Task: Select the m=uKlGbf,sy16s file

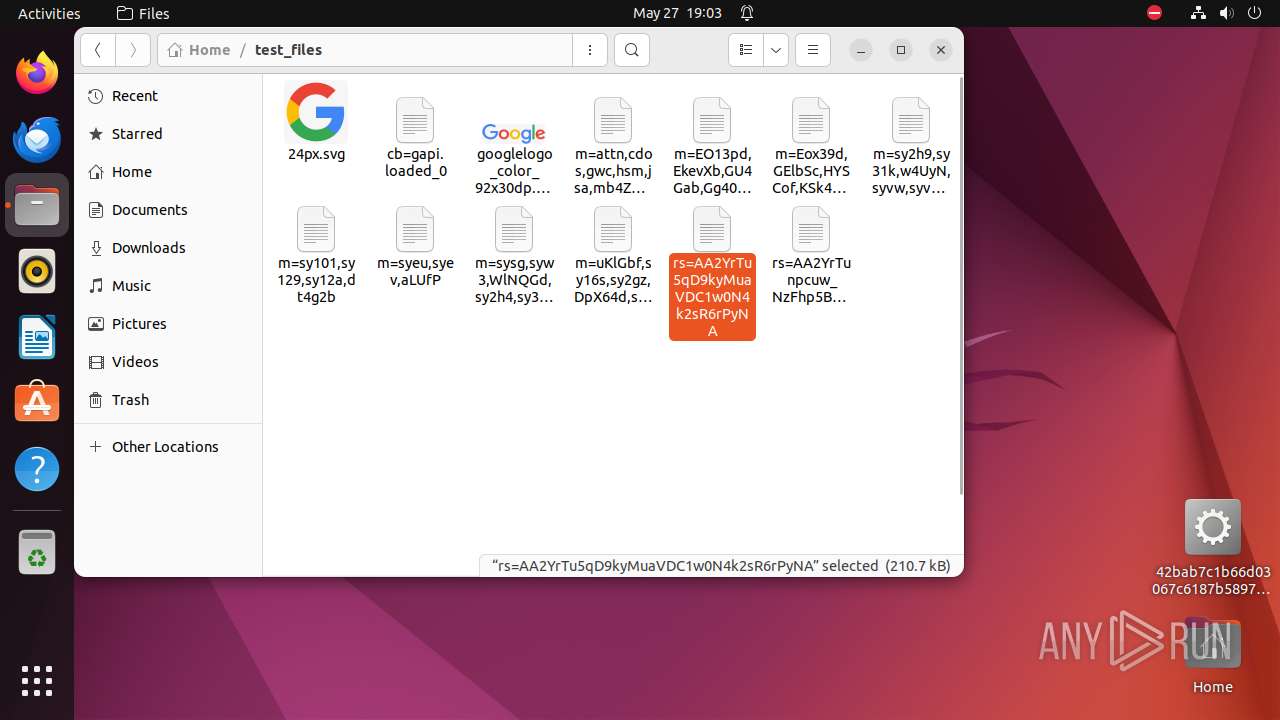Action: (x=613, y=256)
